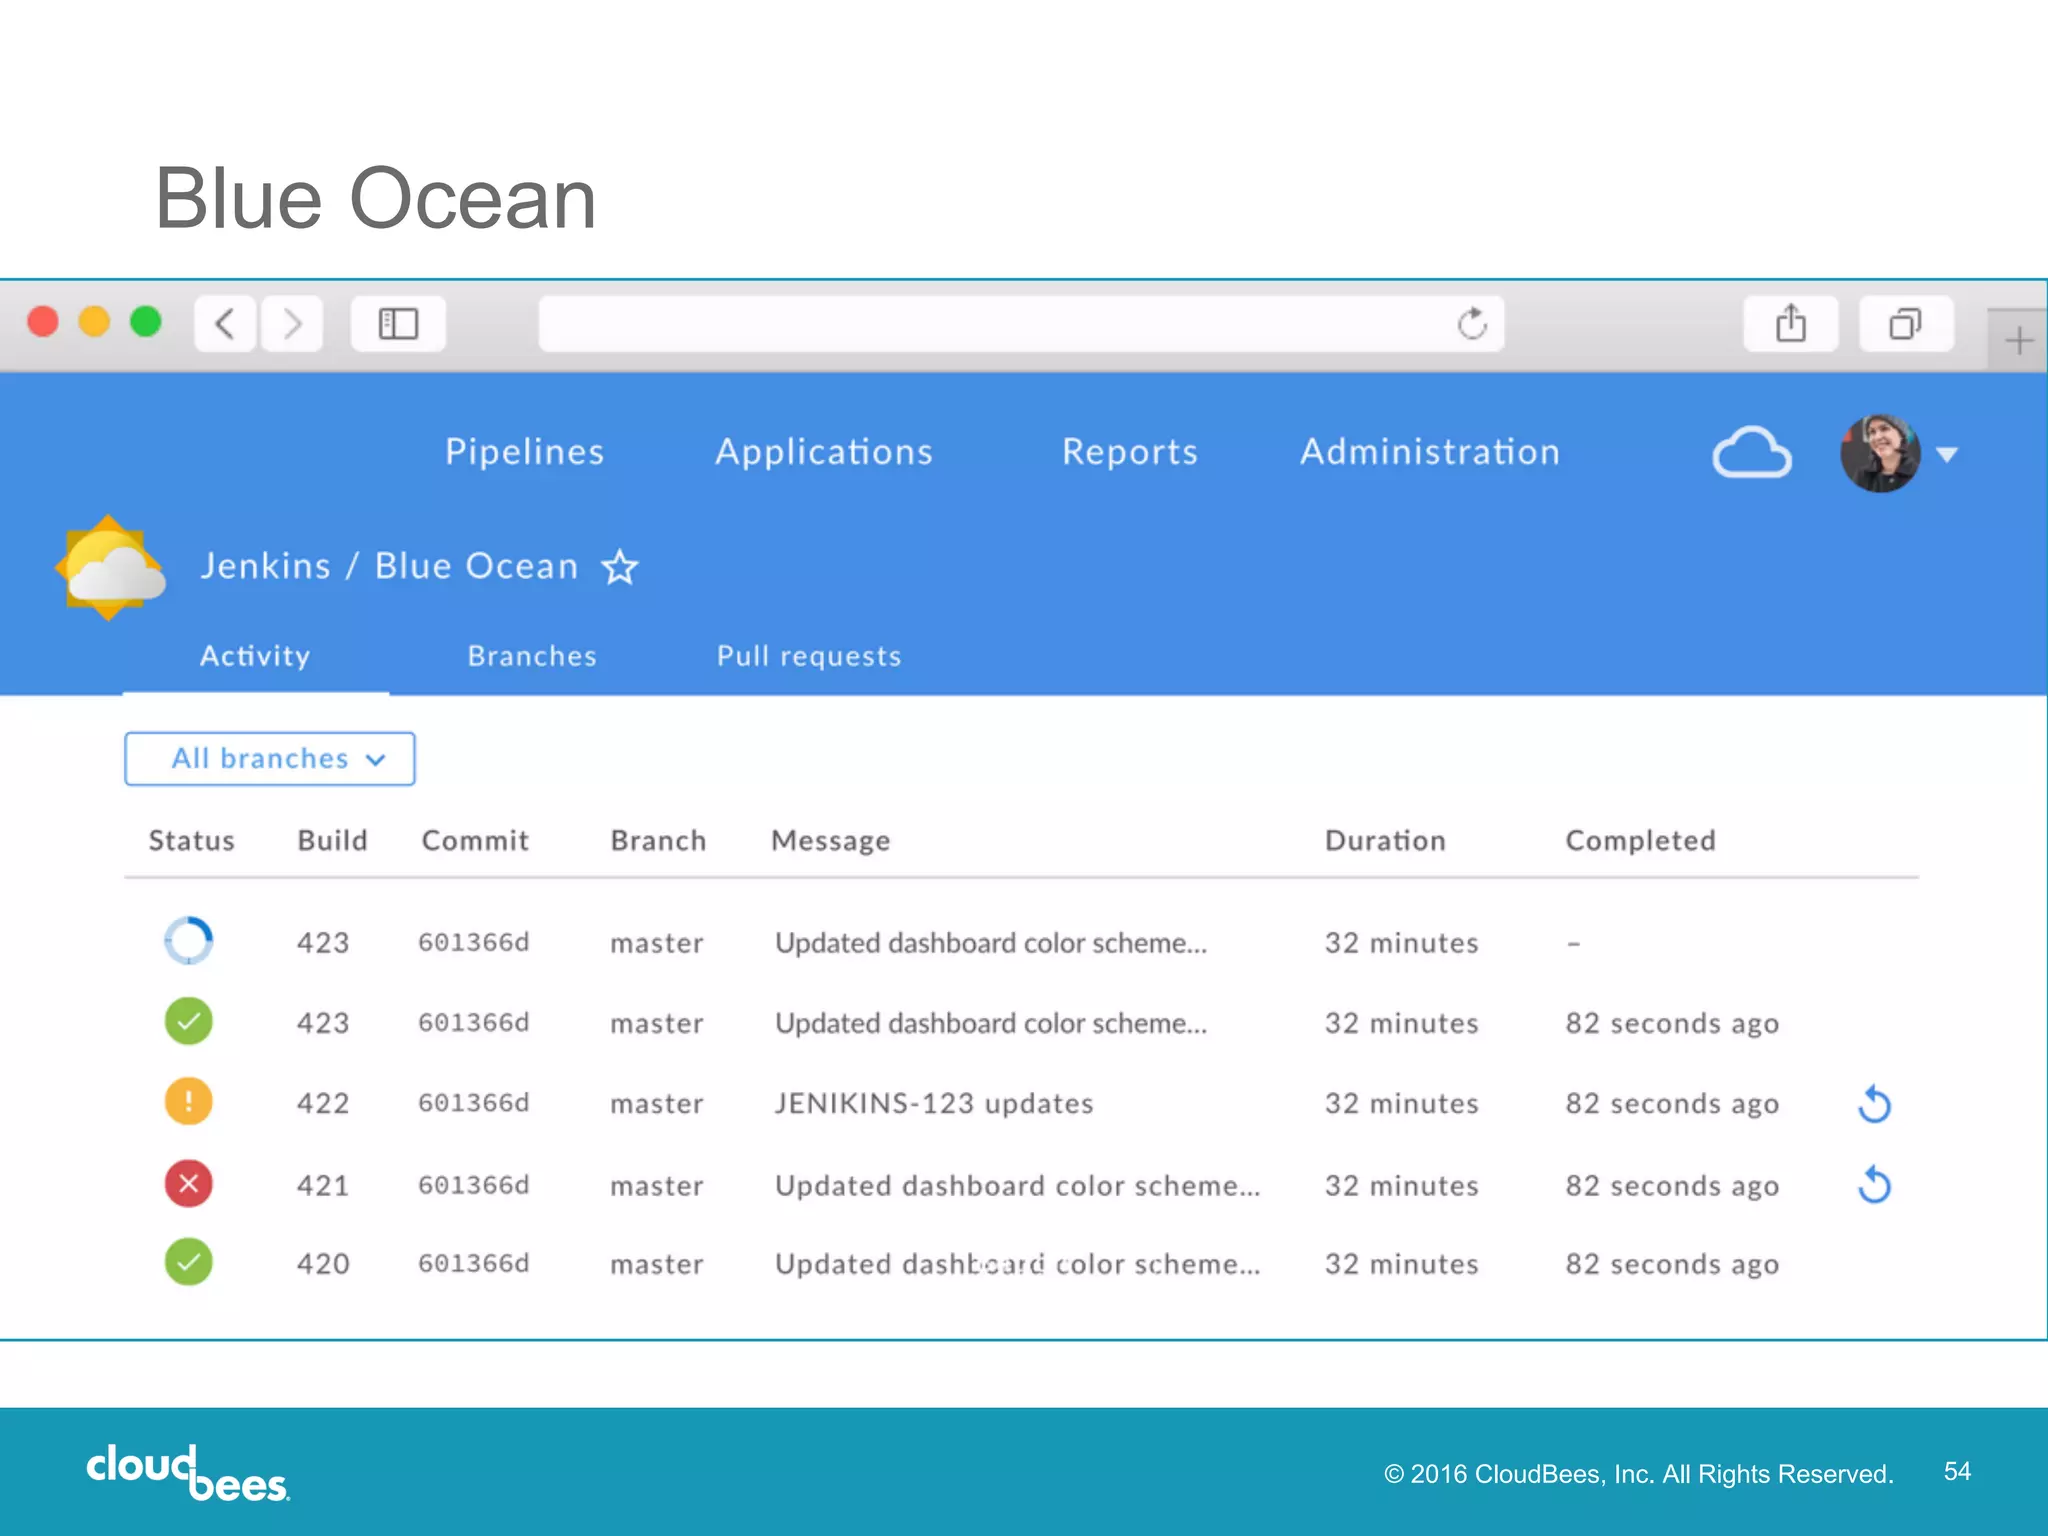
Task: Expand the All branches dropdown
Action: click(270, 759)
